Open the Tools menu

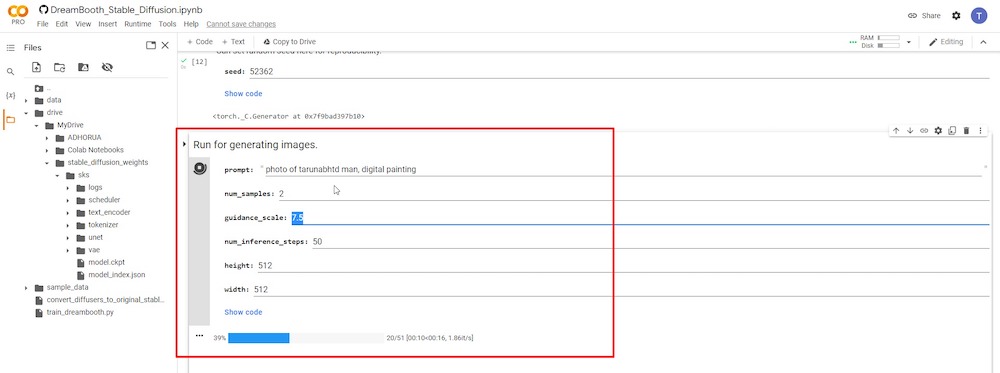tap(167, 24)
